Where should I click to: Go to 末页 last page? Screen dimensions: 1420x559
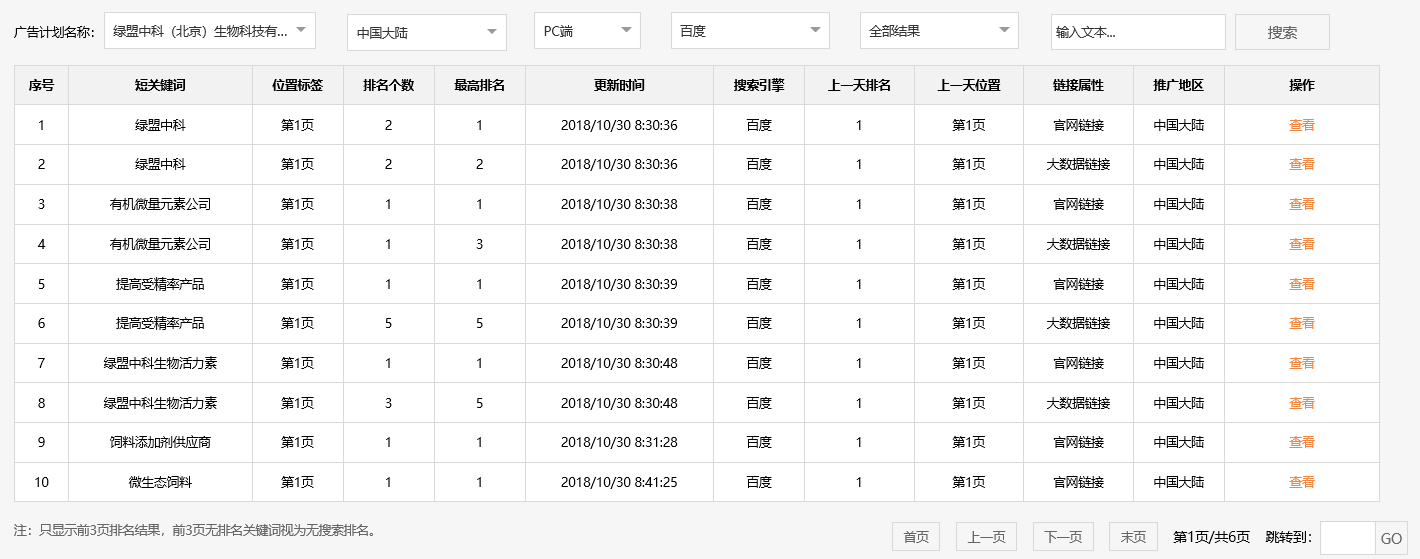click(1133, 537)
